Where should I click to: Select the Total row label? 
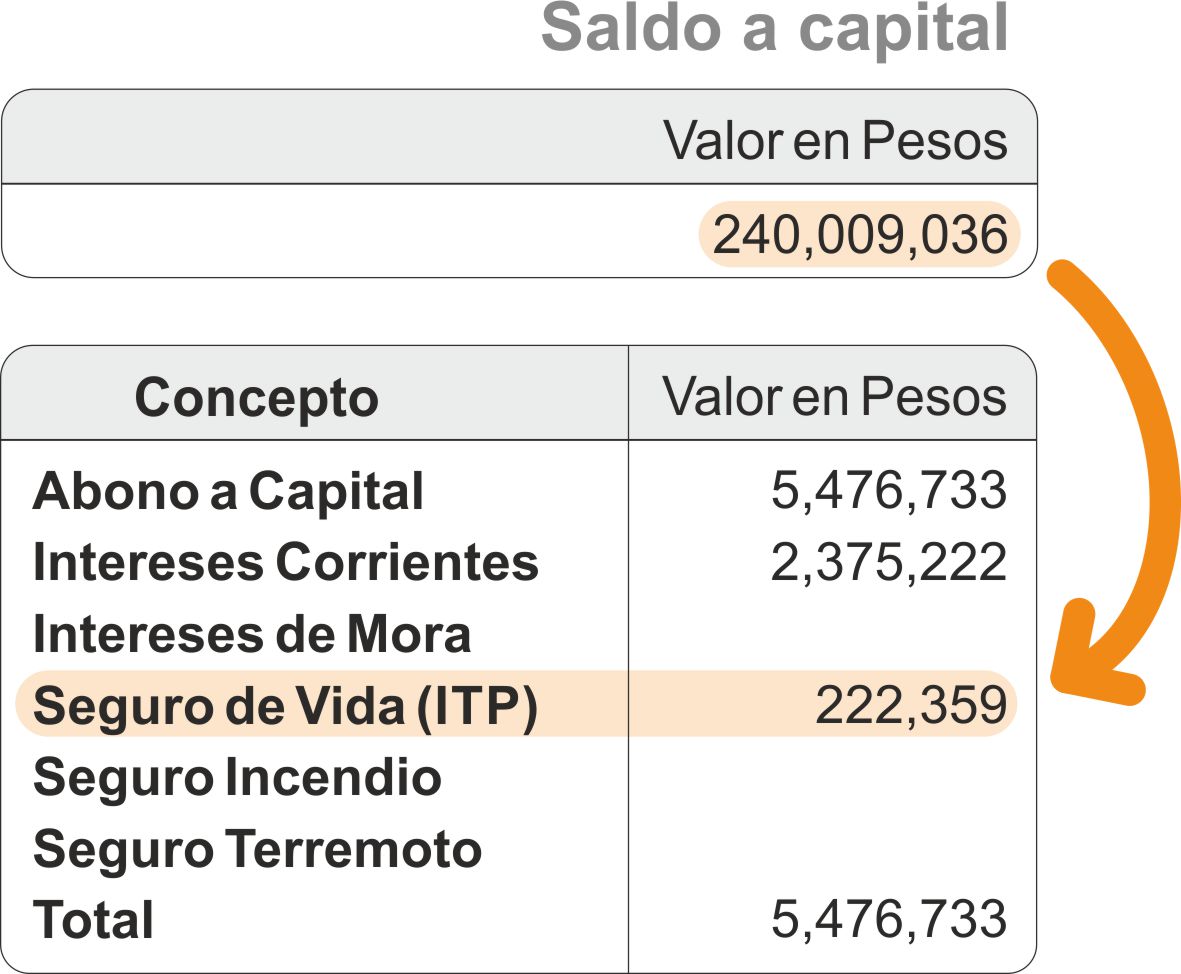94,921
